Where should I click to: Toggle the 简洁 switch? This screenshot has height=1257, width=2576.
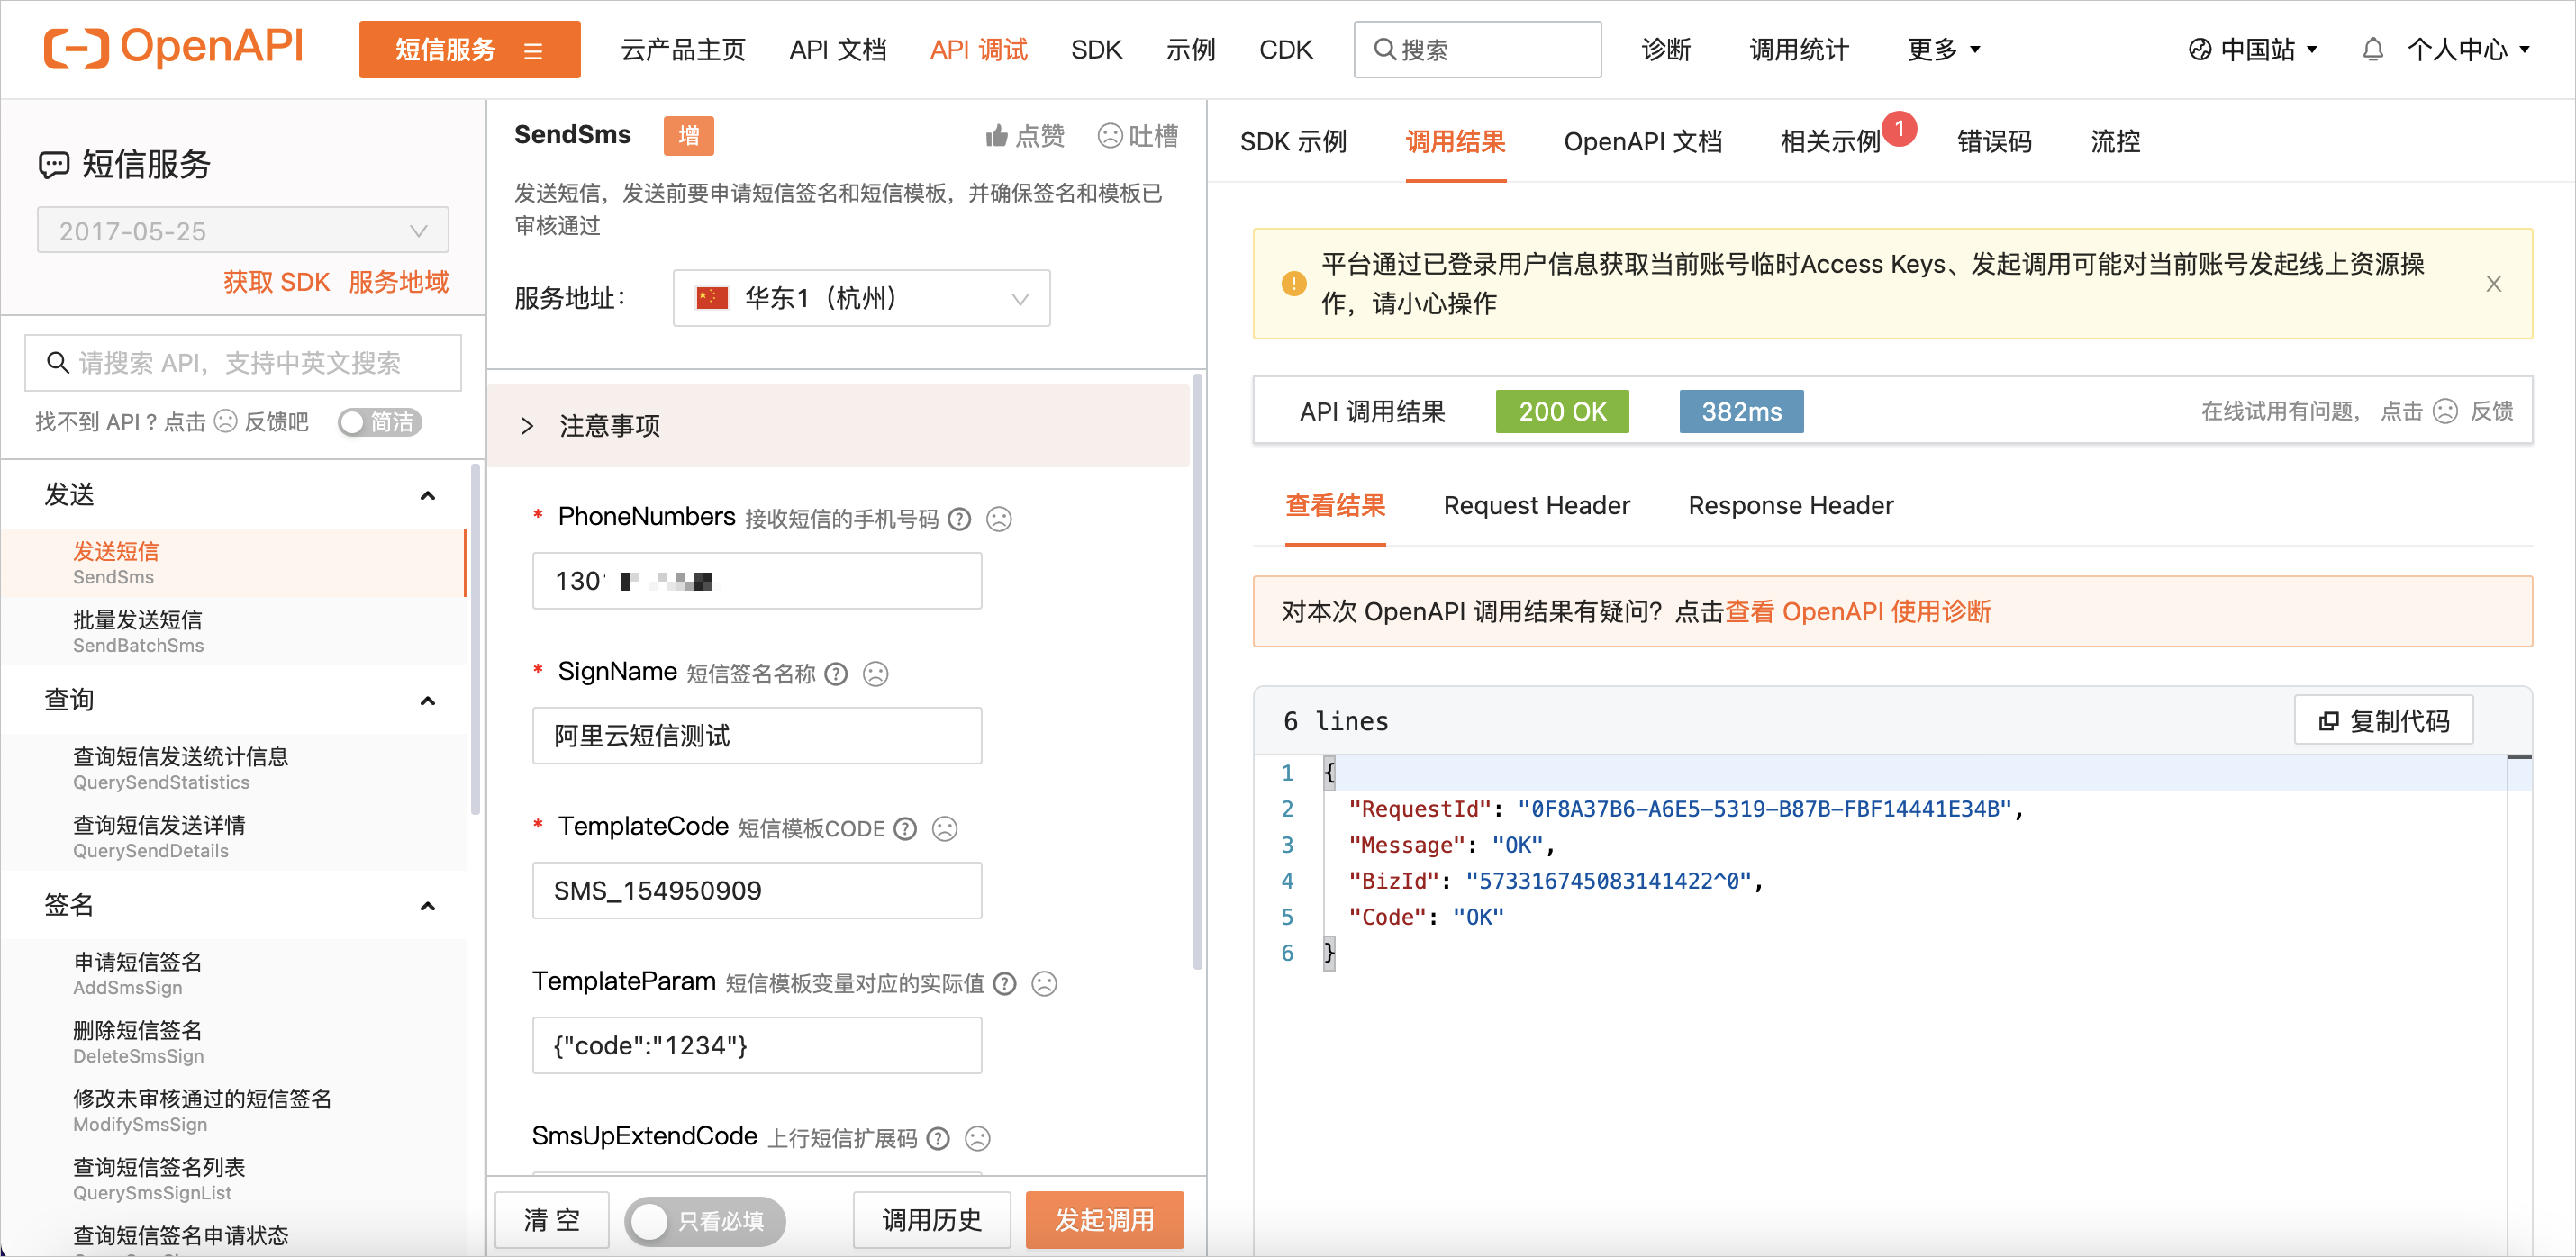point(379,422)
